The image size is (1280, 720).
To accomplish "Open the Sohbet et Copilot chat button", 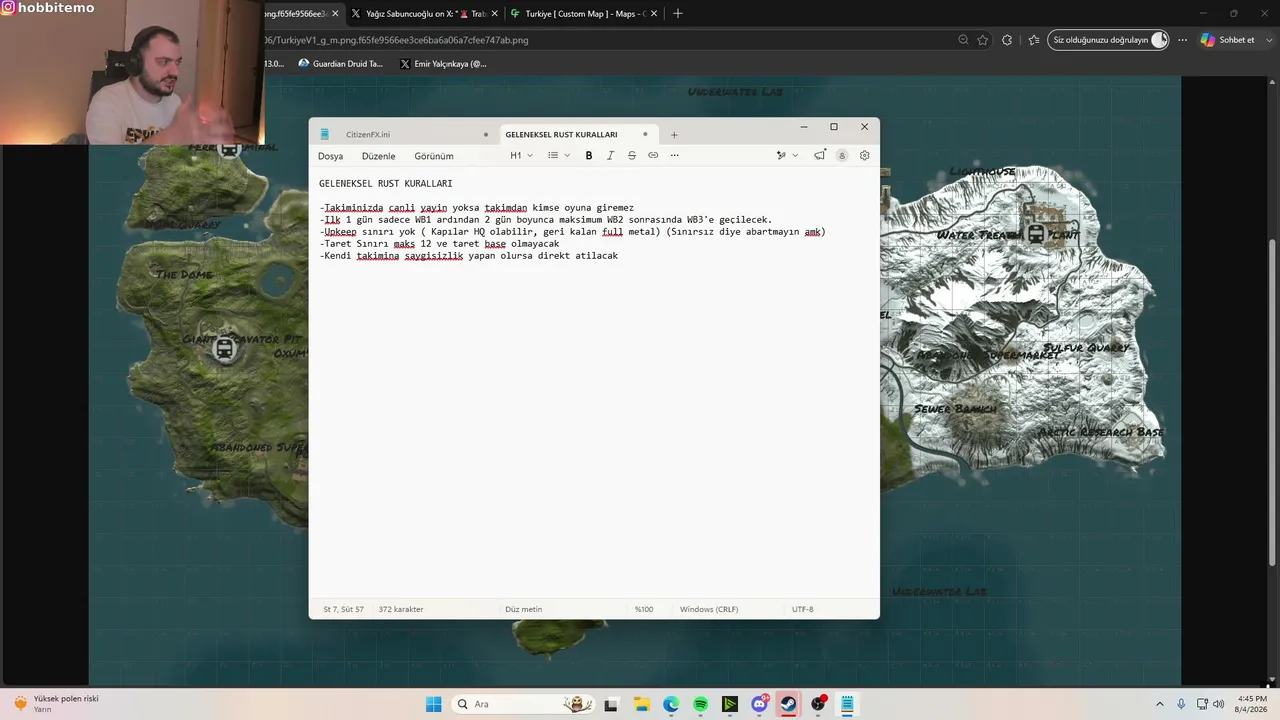I will click(x=1227, y=40).
